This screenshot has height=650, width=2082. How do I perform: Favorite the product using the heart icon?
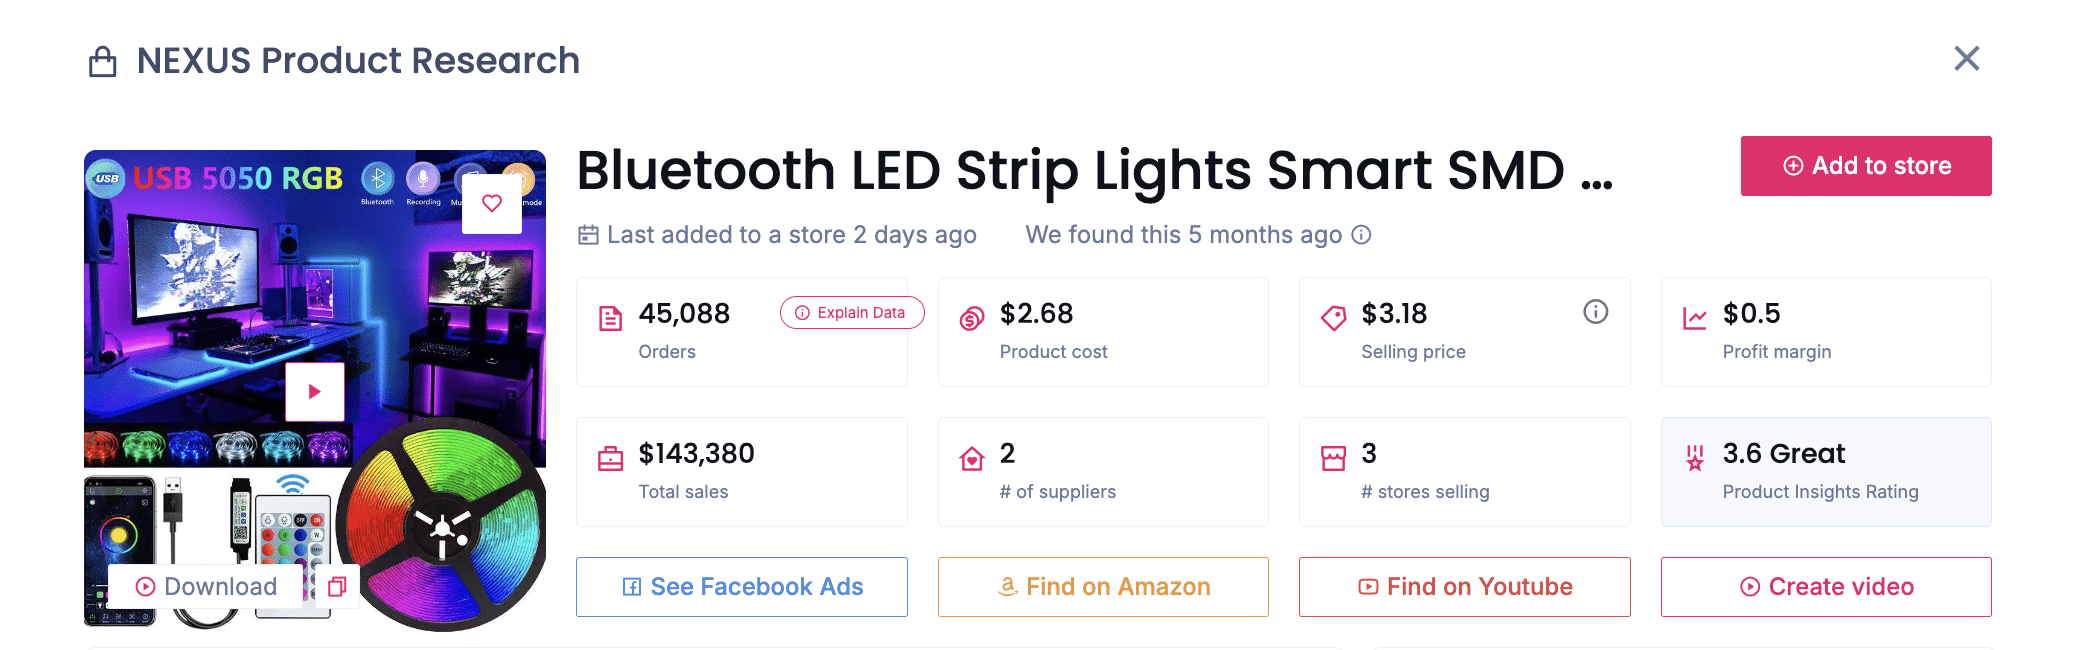(x=492, y=202)
